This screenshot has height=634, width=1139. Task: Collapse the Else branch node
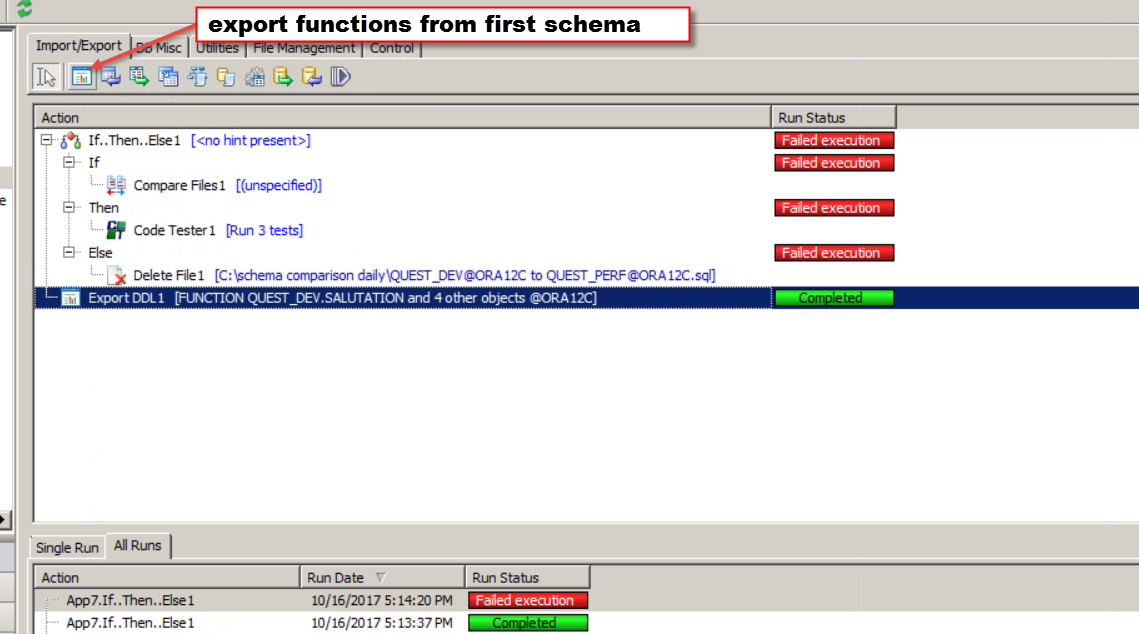tap(69, 252)
